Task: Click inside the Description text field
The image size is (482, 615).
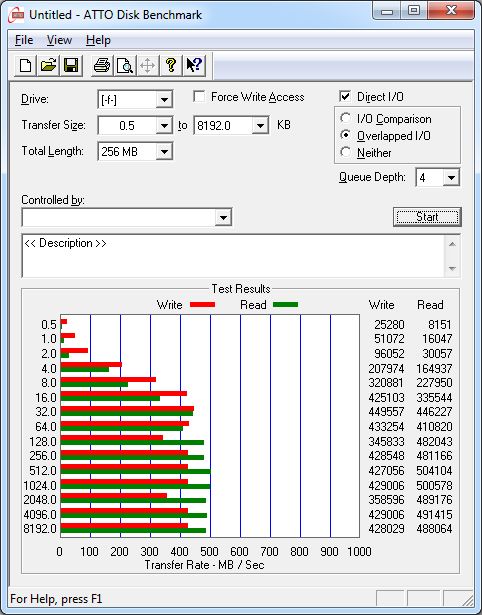Action: pos(234,256)
